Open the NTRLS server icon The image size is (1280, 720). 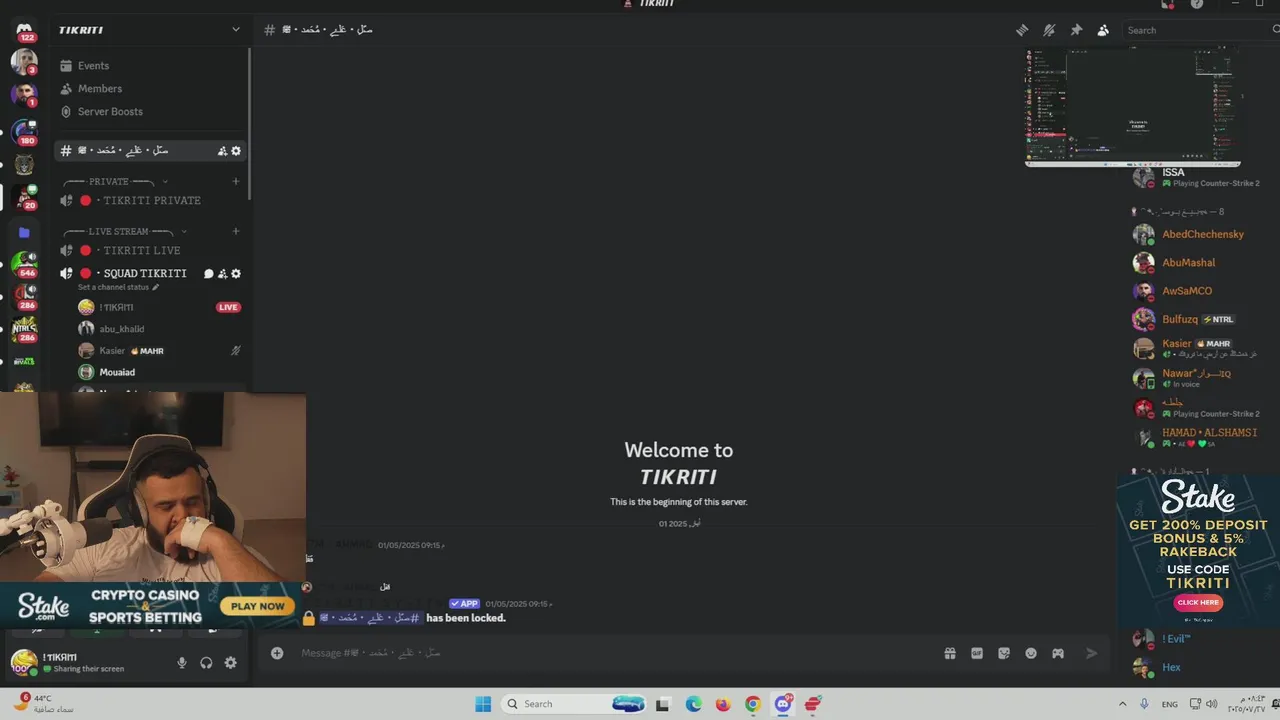(24, 329)
